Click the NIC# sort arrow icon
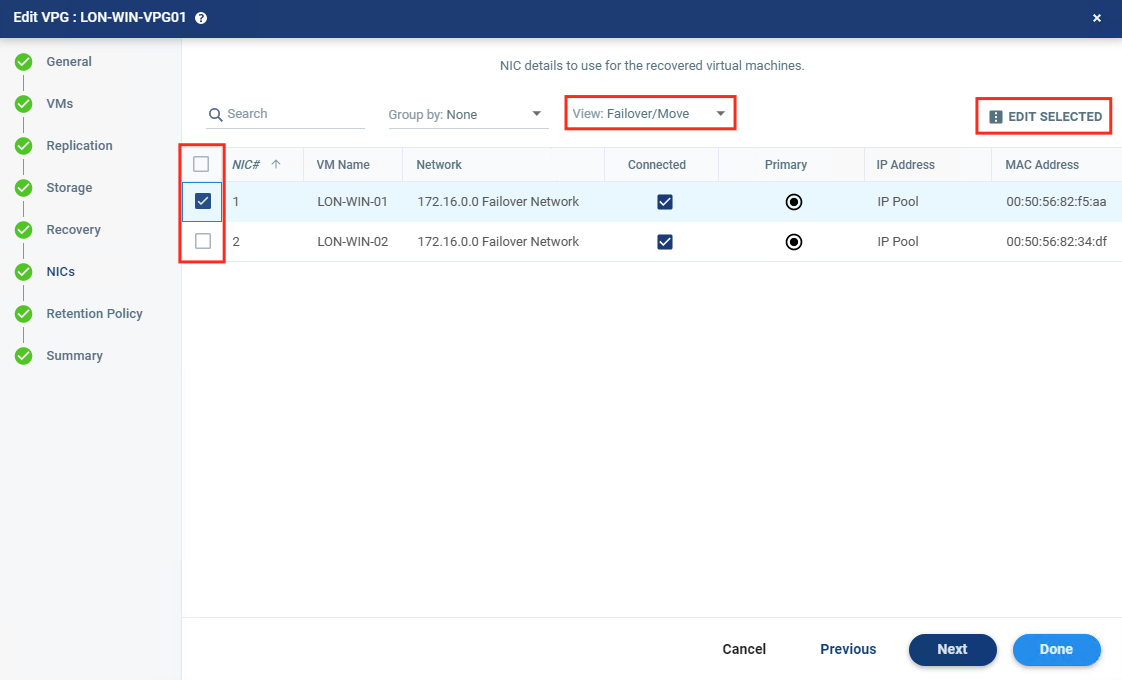The height and width of the screenshot is (680, 1122). point(276,164)
